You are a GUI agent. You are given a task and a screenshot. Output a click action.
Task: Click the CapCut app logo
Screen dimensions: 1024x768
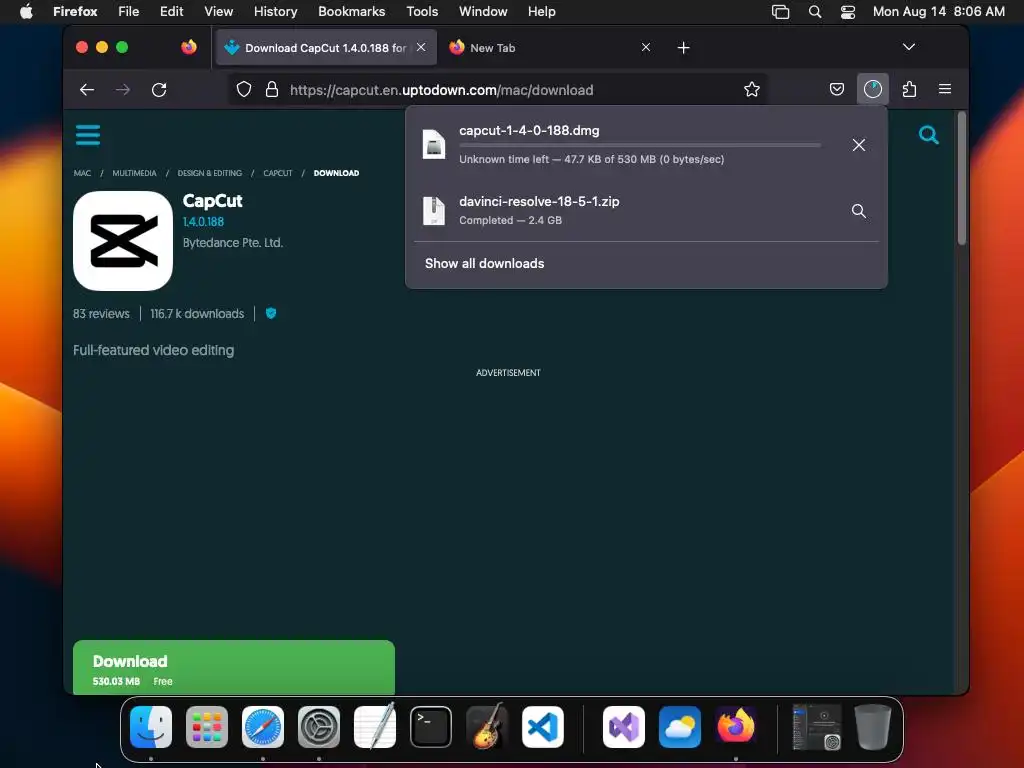[x=123, y=241]
